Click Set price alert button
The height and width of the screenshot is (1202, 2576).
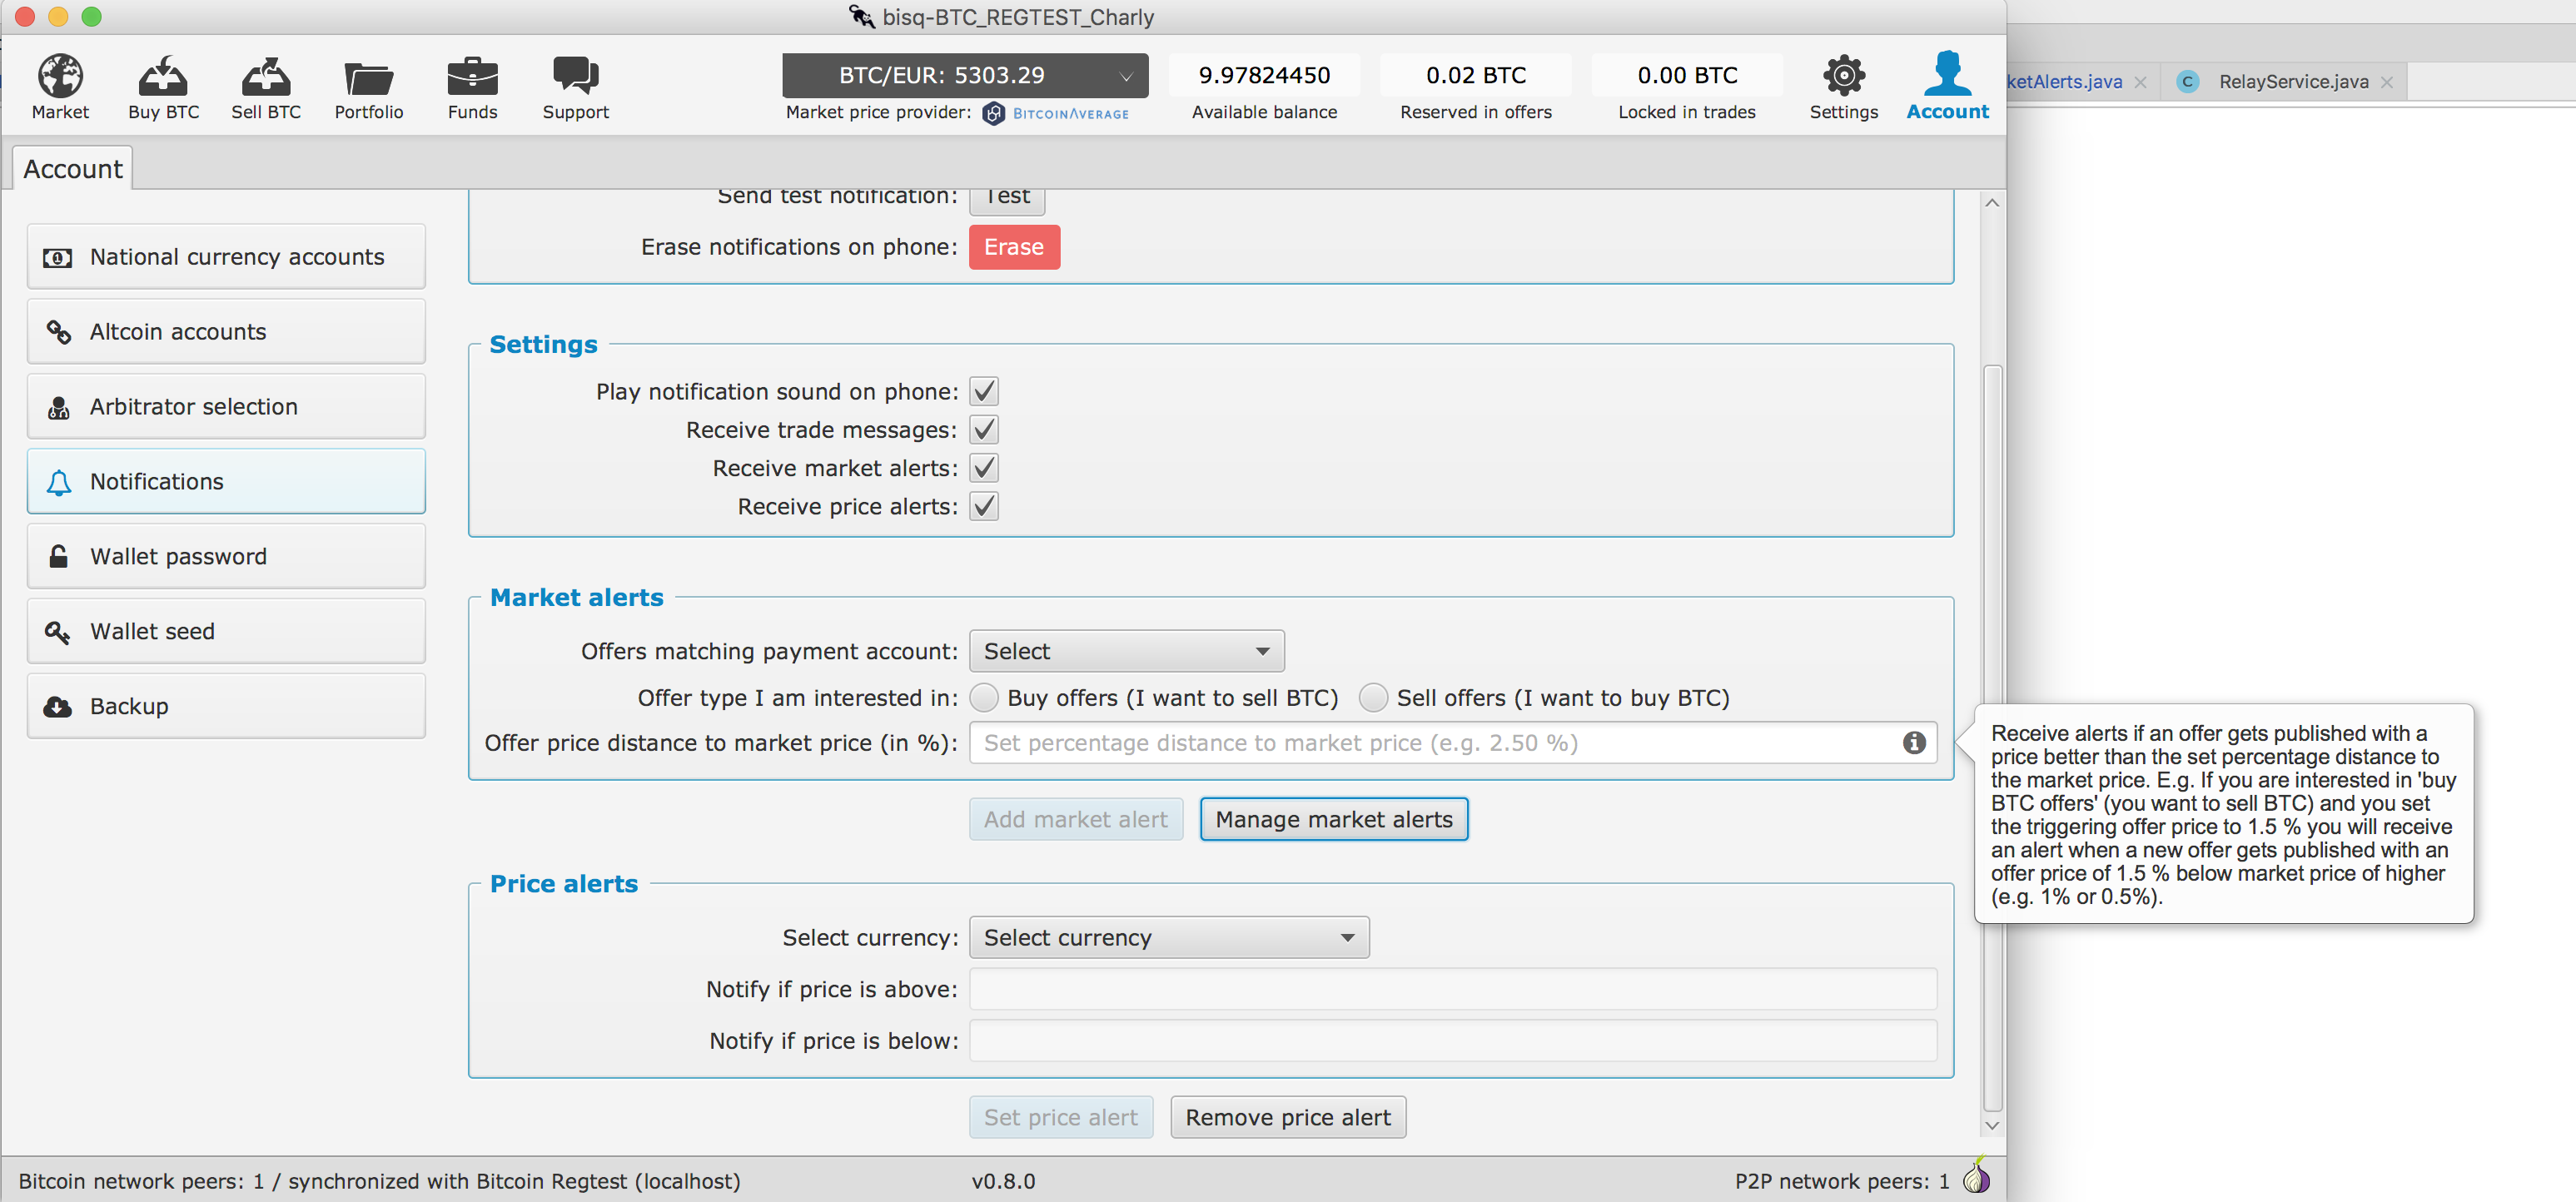click(1061, 1117)
